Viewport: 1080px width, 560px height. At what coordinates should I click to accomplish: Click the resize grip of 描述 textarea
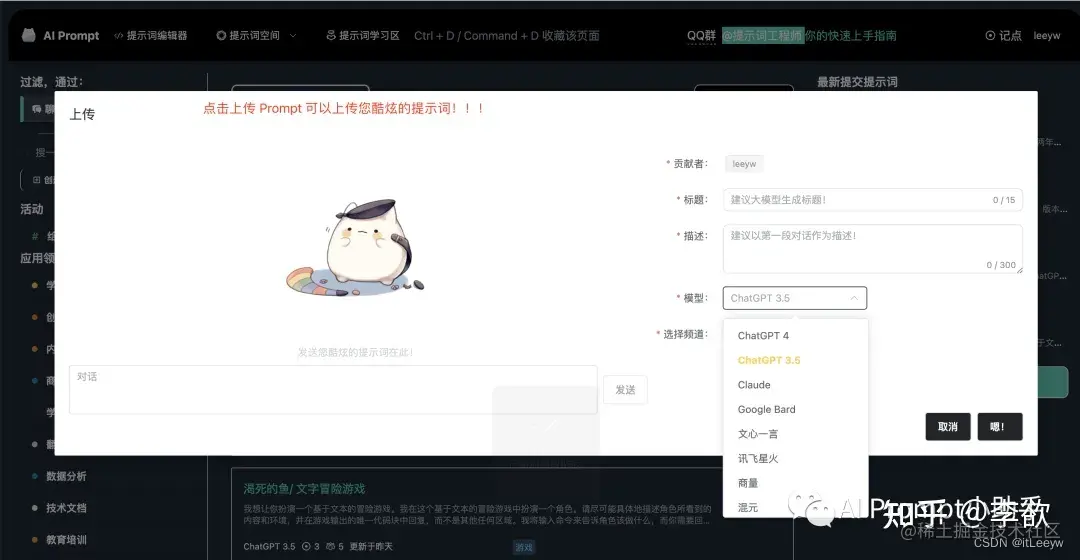(x=1019, y=270)
